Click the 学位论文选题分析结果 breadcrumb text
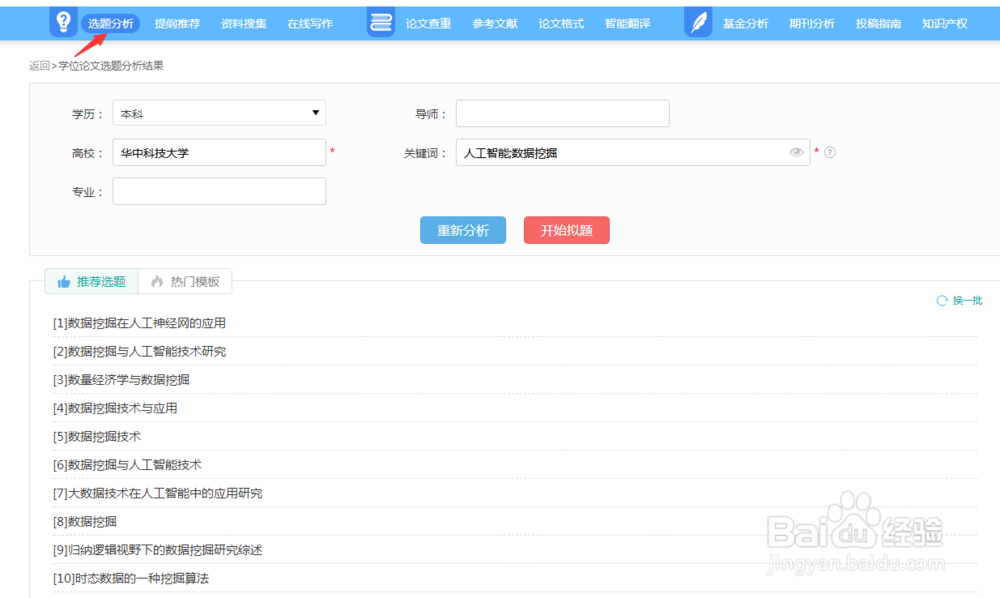The width and height of the screenshot is (1000, 598). (111, 66)
